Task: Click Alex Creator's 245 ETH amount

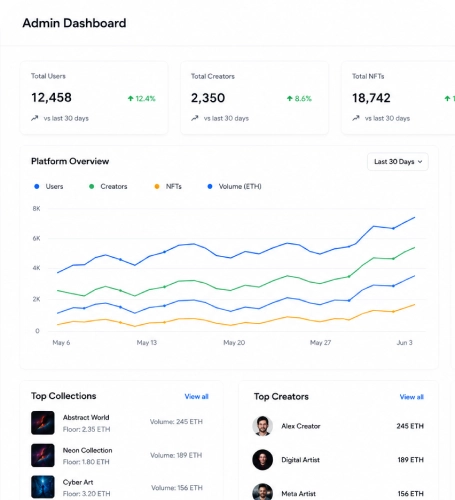Action: point(410,426)
